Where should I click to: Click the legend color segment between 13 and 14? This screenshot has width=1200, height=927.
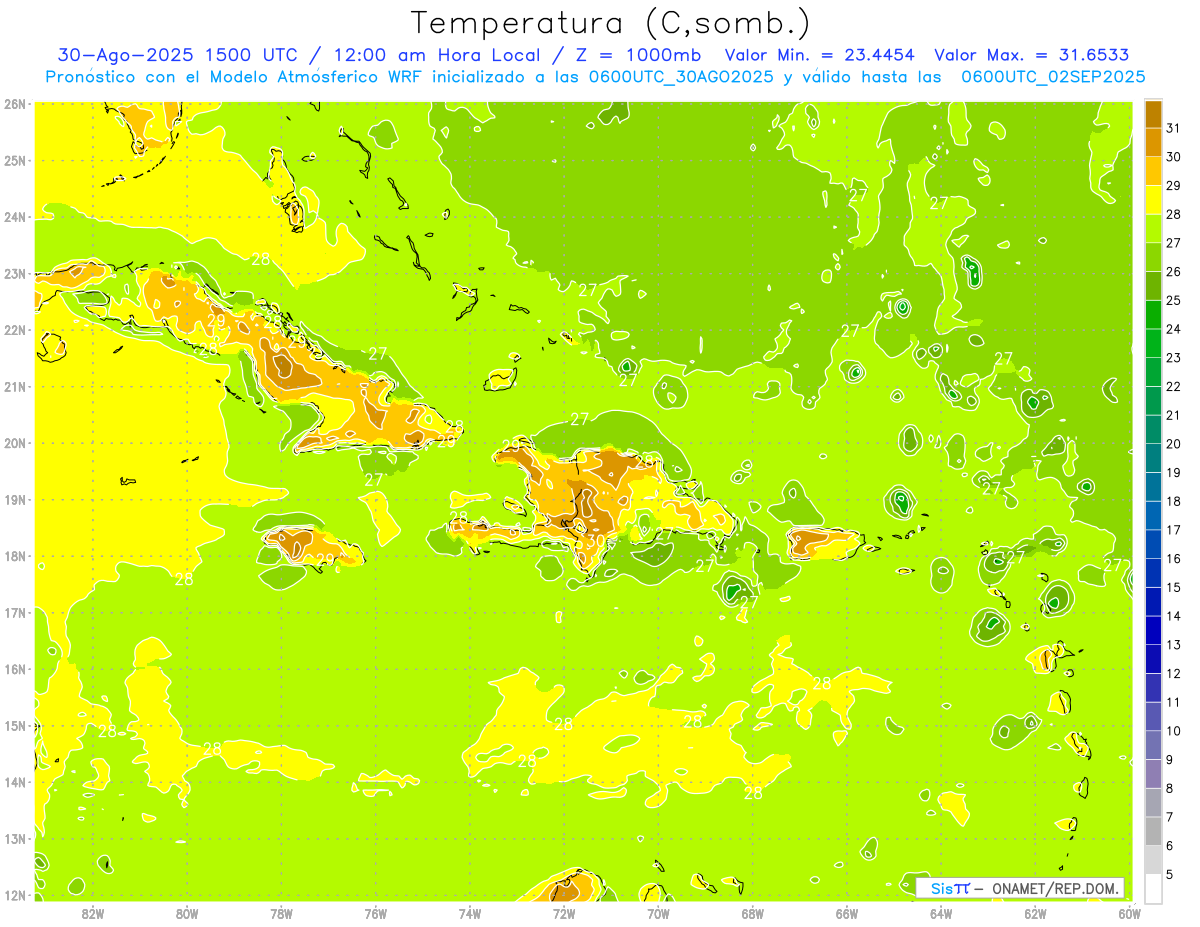point(1153,630)
